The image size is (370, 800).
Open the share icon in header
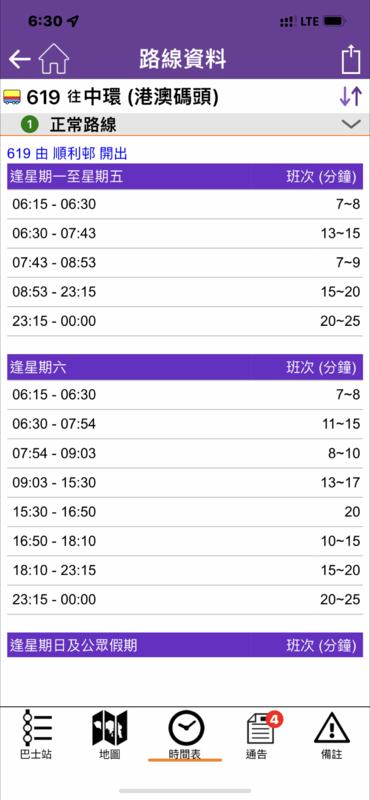pyautogui.click(x=351, y=59)
